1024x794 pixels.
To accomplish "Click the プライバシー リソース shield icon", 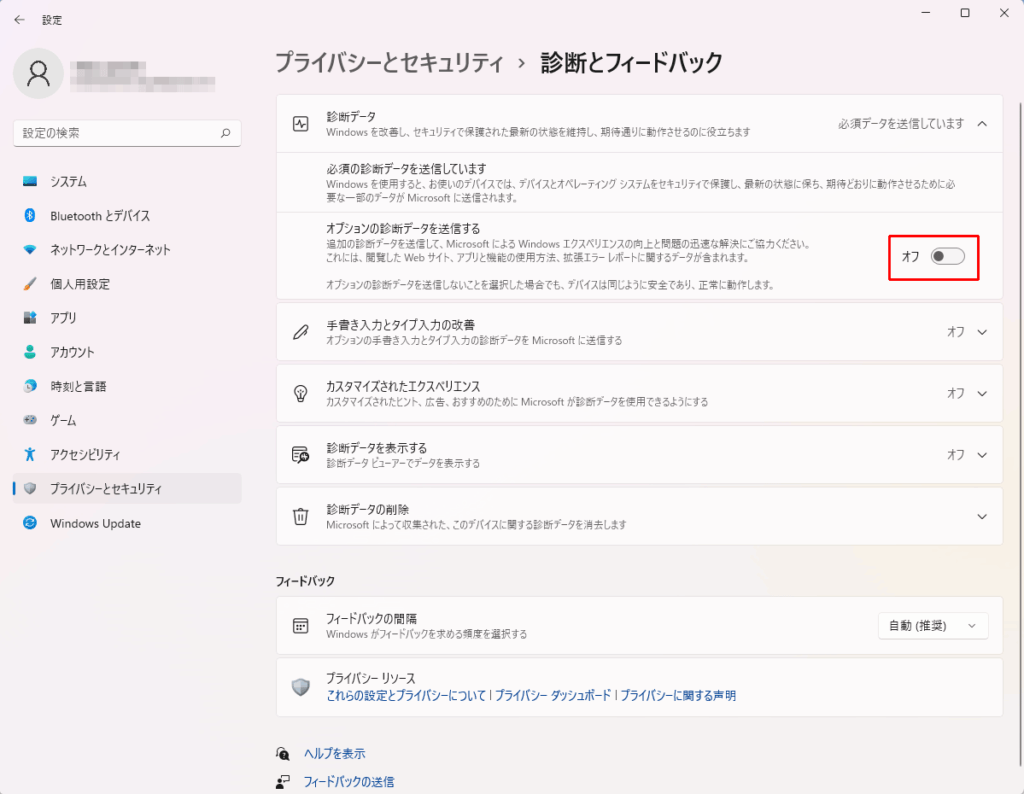I will click(300, 687).
